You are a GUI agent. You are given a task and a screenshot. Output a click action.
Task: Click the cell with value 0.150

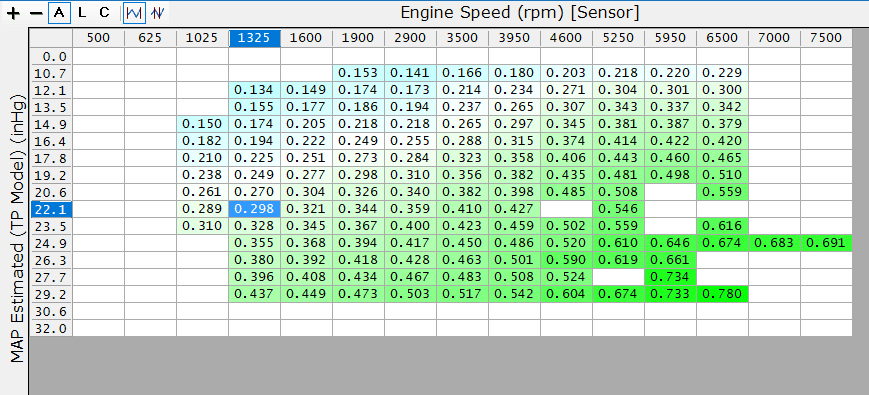[x=202, y=124]
